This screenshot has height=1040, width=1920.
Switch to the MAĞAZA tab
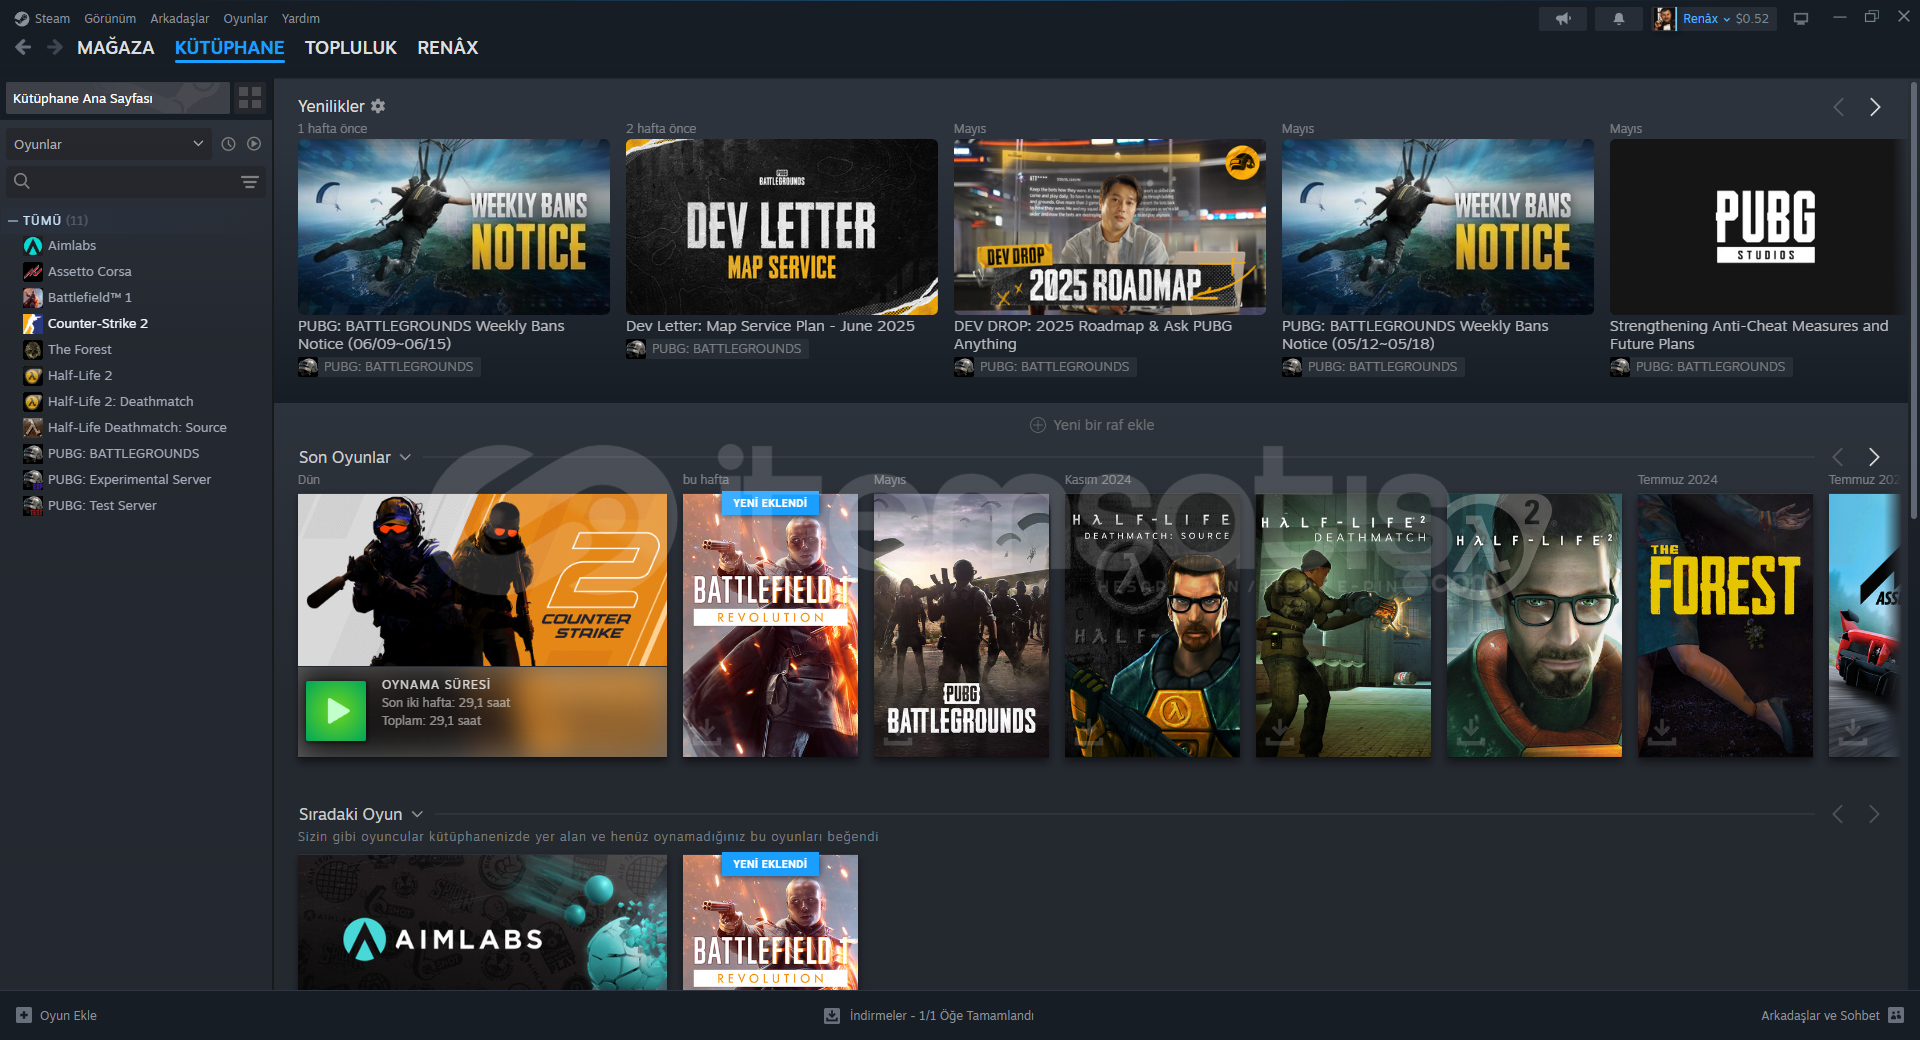pos(116,47)
